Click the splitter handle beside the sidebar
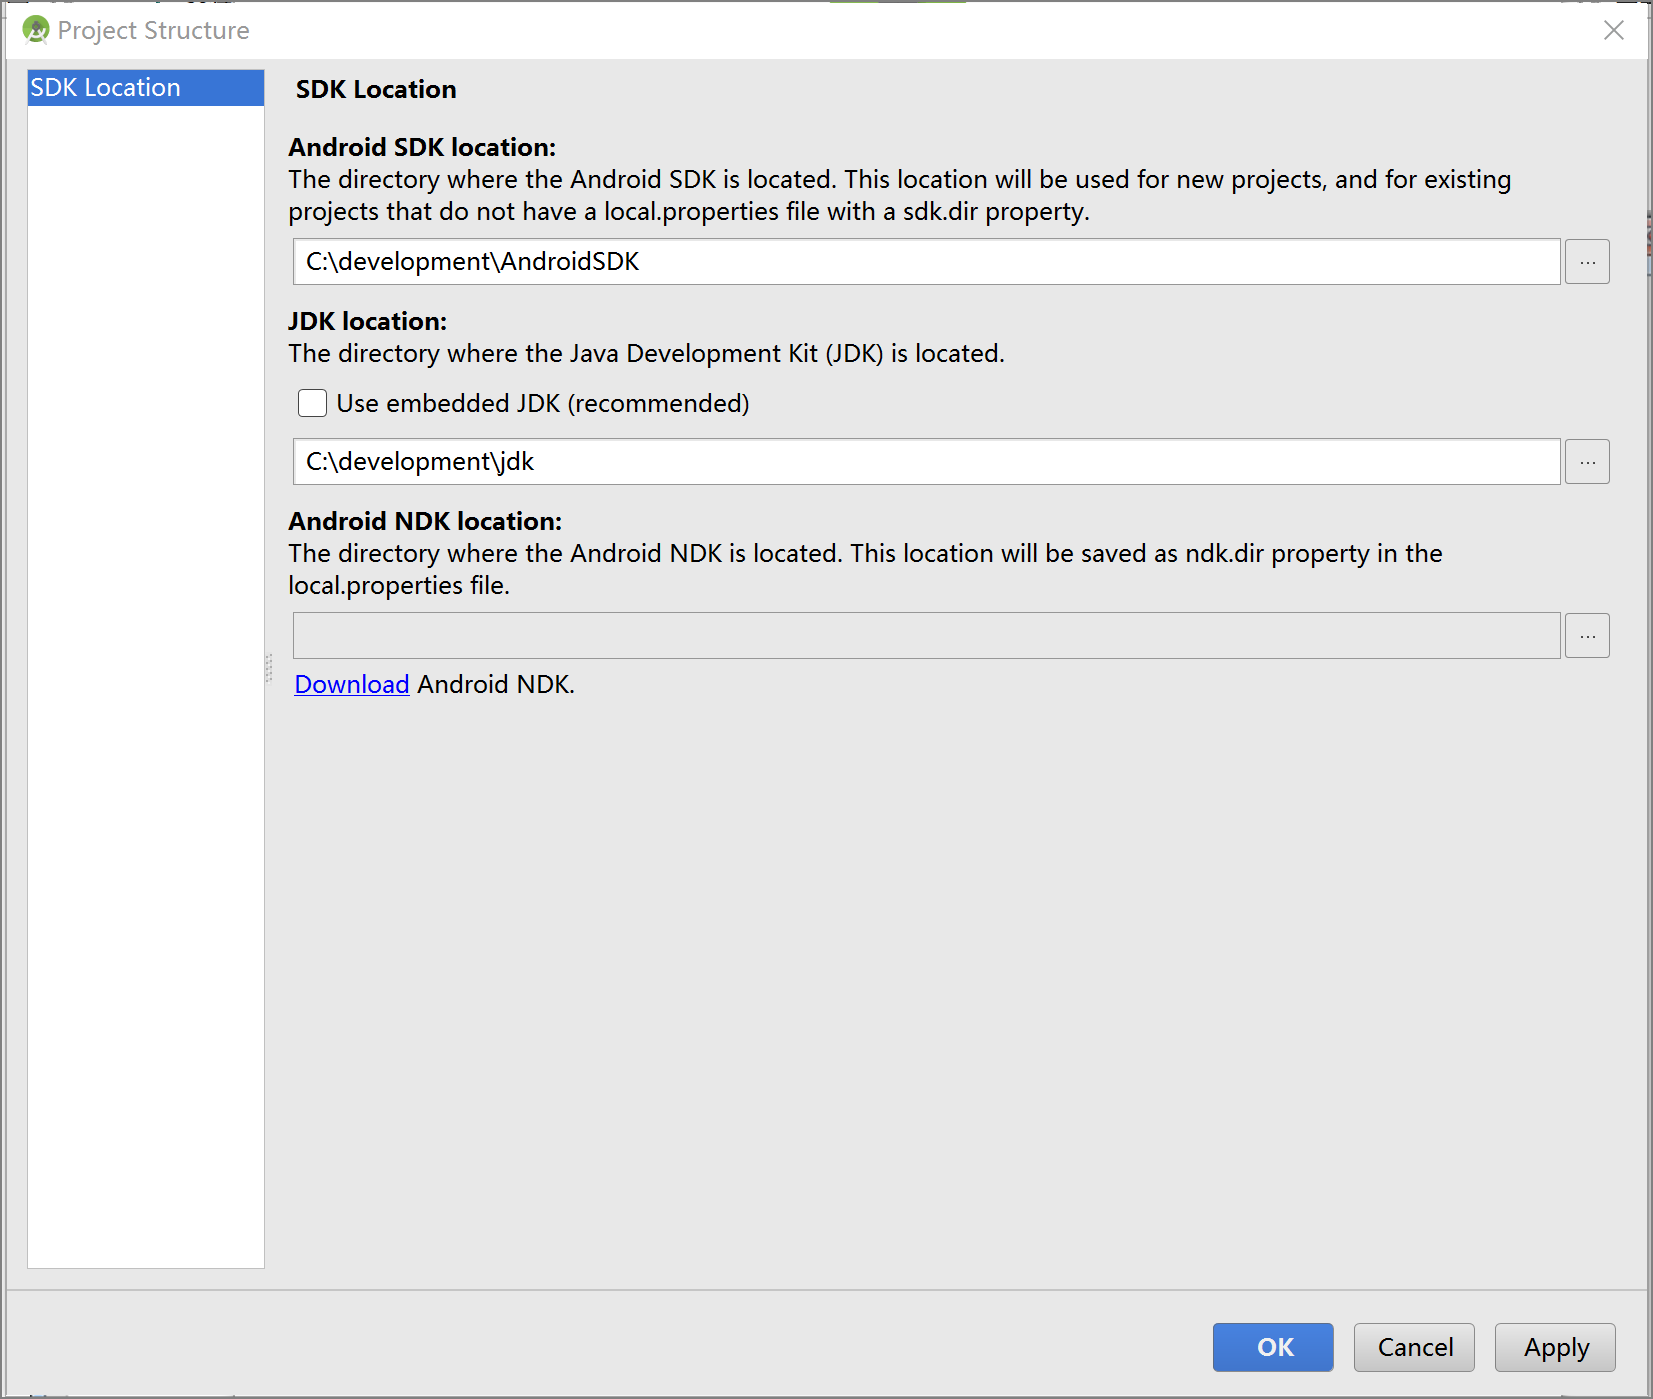This screenshot has width=1653, height=1399. point(269,668)
